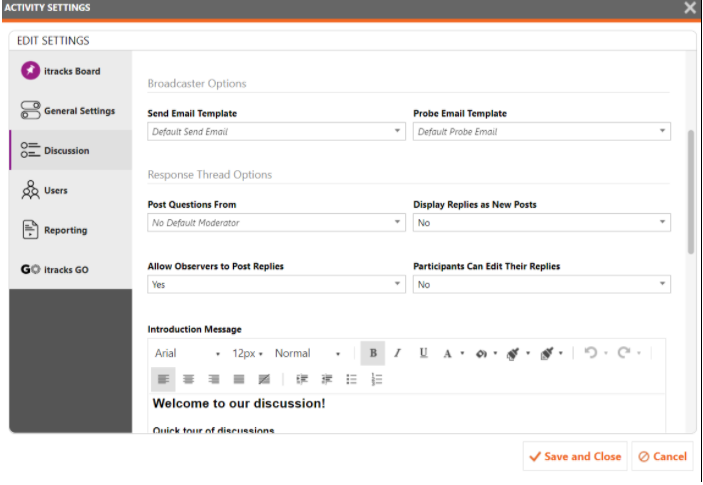Insert a numbered list in the editor
The height and width of the screenshot is (485, 703).
pos(377,380)
